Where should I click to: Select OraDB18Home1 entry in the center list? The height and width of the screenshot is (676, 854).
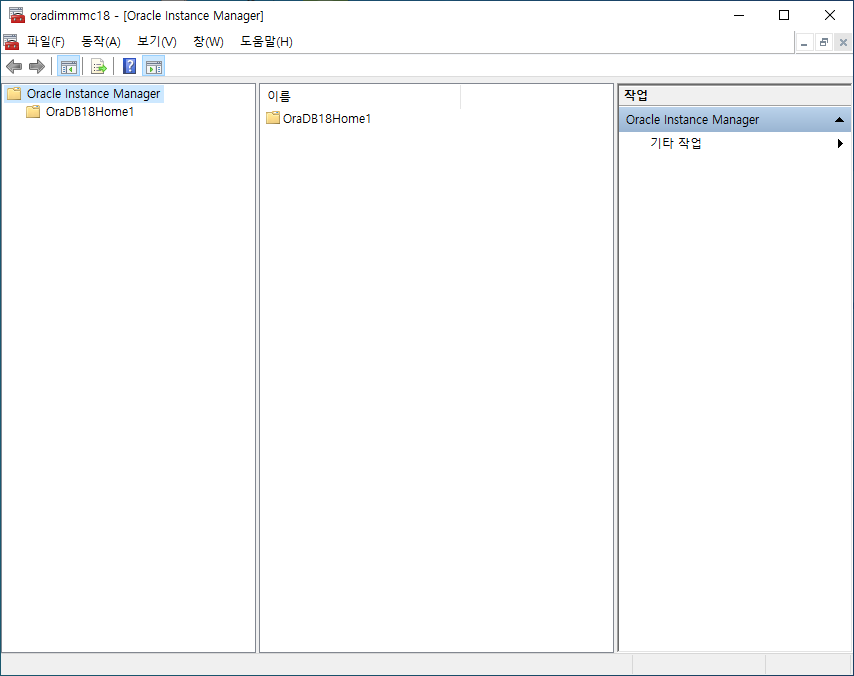[x=327, y=118]
